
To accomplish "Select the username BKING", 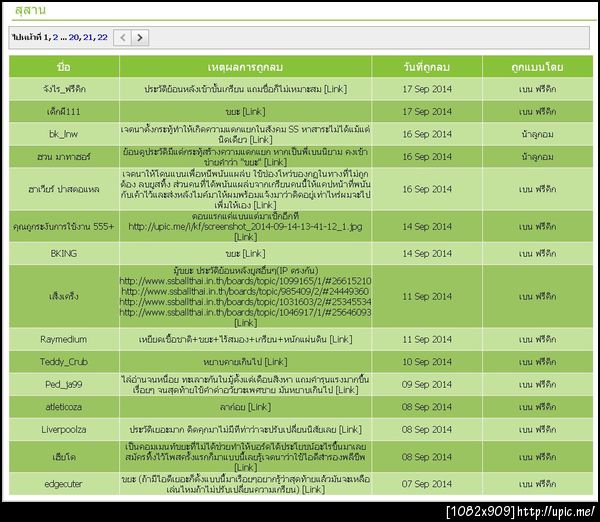I will 64,254.
